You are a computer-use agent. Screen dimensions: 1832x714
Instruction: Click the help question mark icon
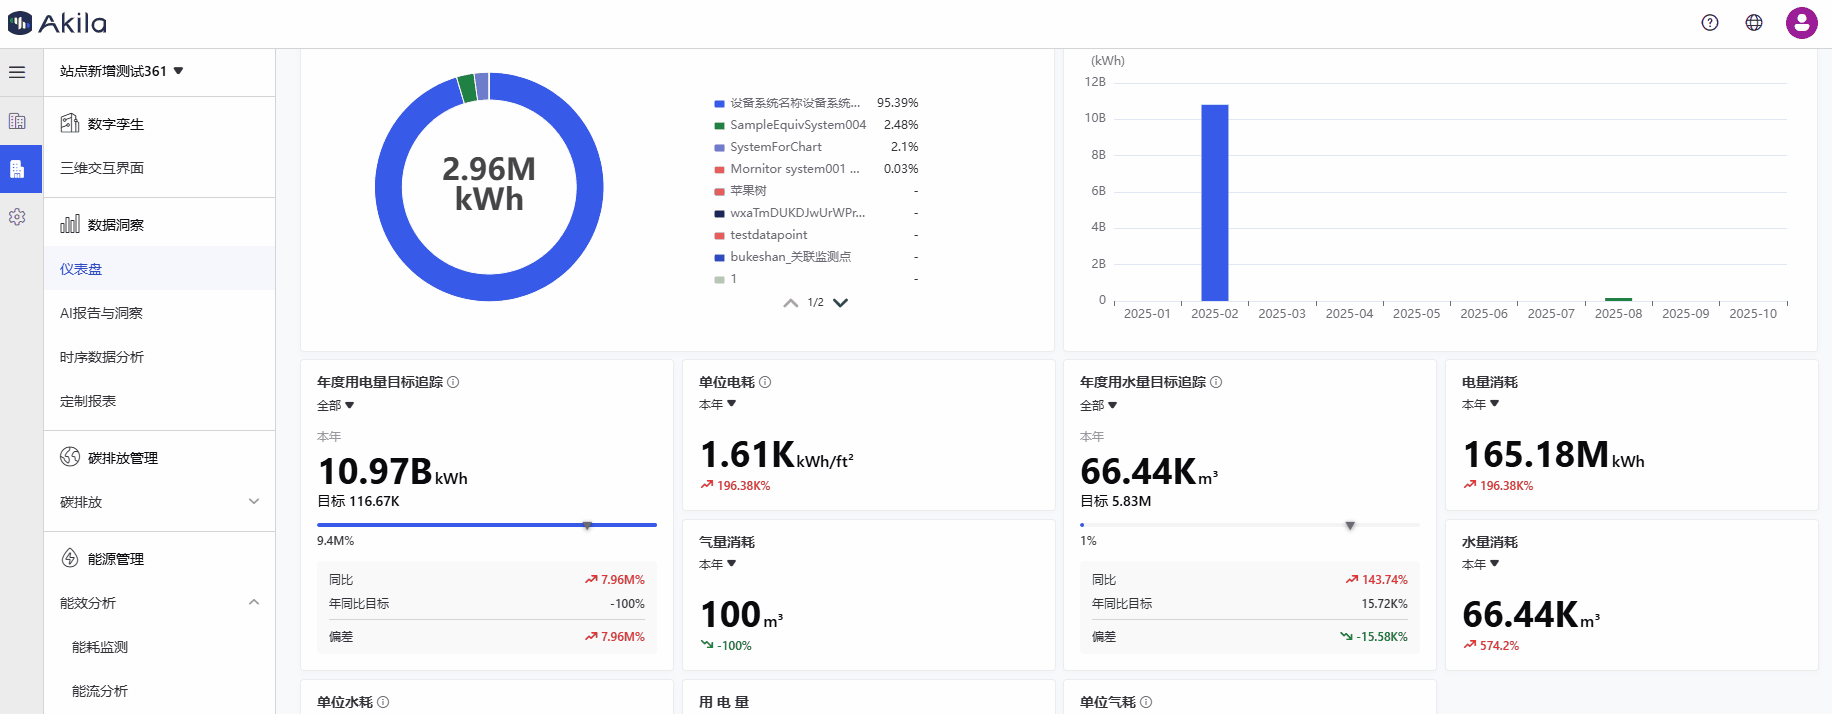(1710, 23)
